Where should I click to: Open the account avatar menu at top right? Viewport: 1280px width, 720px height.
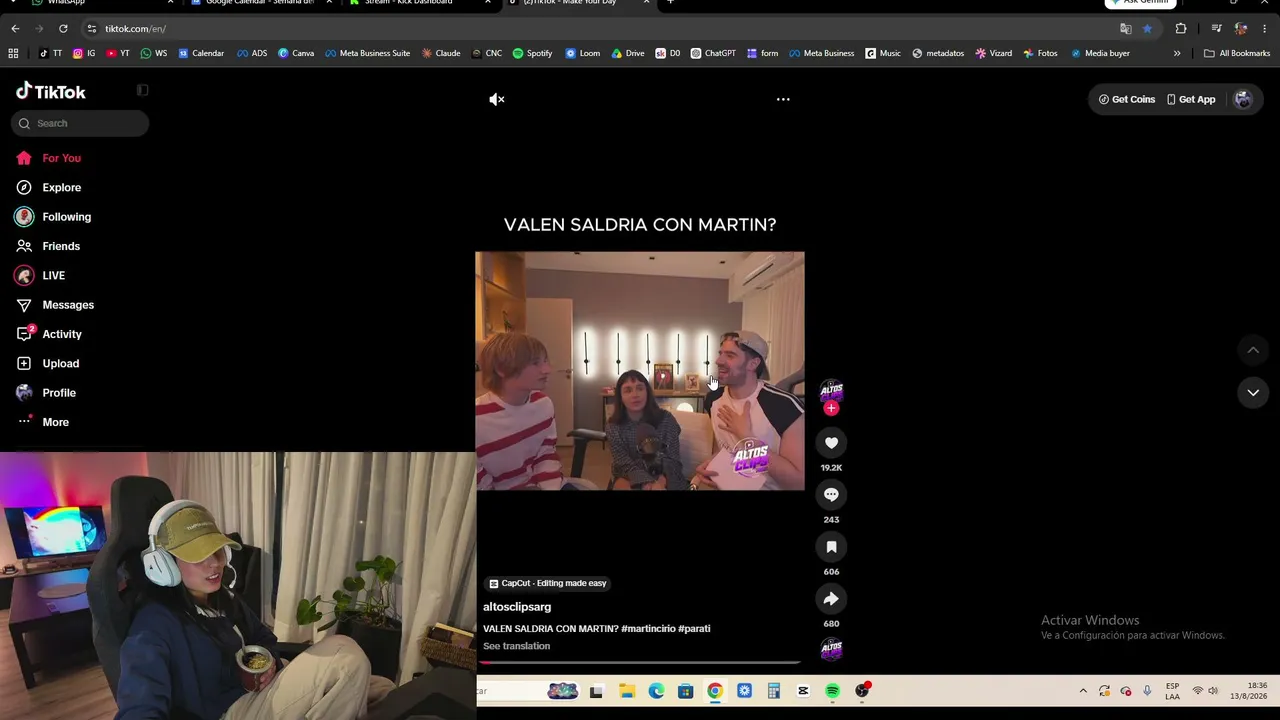1243,99
